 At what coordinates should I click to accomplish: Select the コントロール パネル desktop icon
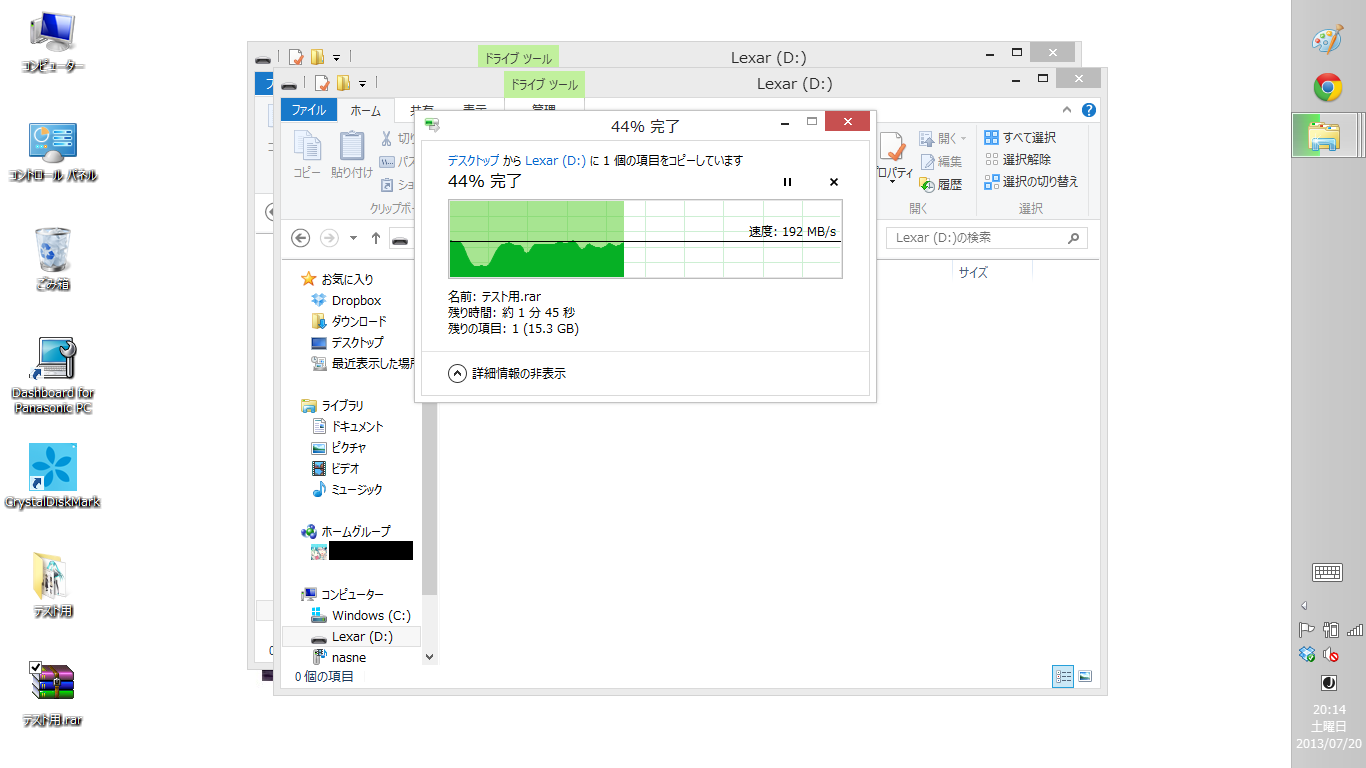[53, 151]
